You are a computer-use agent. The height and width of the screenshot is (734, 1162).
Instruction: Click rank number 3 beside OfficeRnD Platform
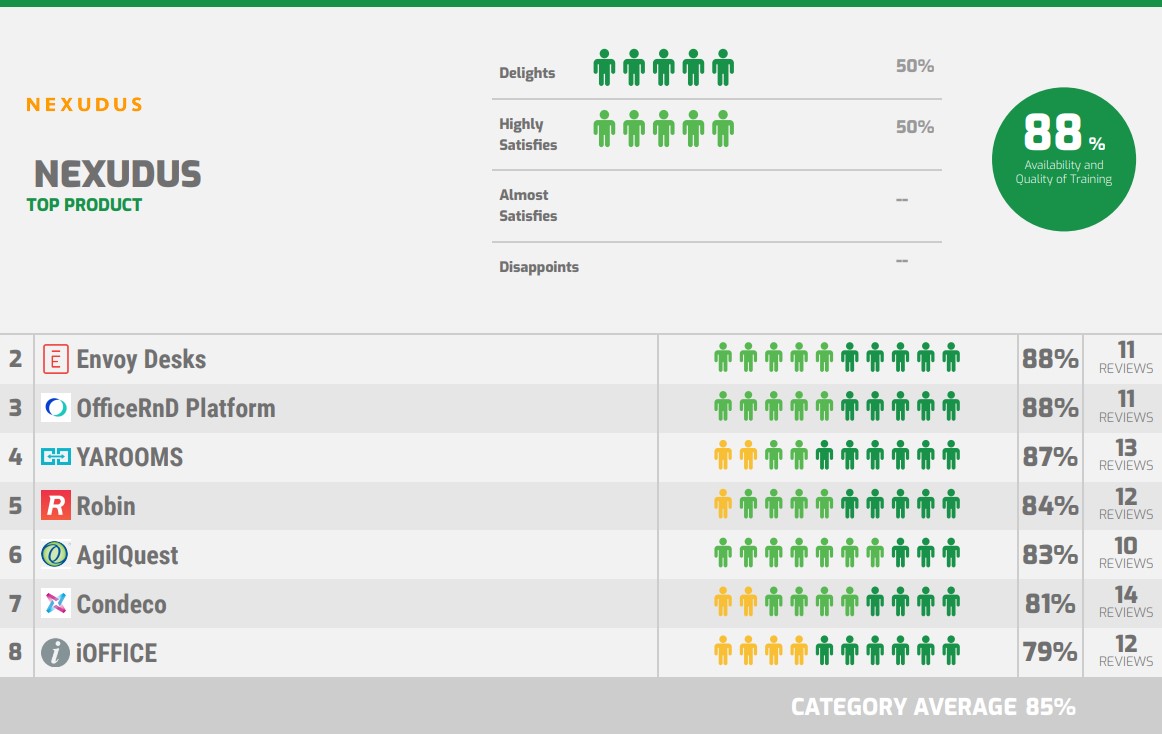[16, 409]
